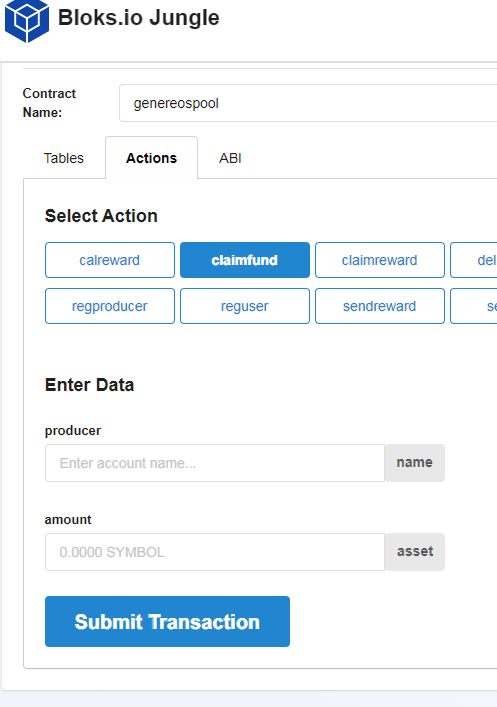Choose the calreward action
This screenshot has width=497, height=707.
pos(110,260)
